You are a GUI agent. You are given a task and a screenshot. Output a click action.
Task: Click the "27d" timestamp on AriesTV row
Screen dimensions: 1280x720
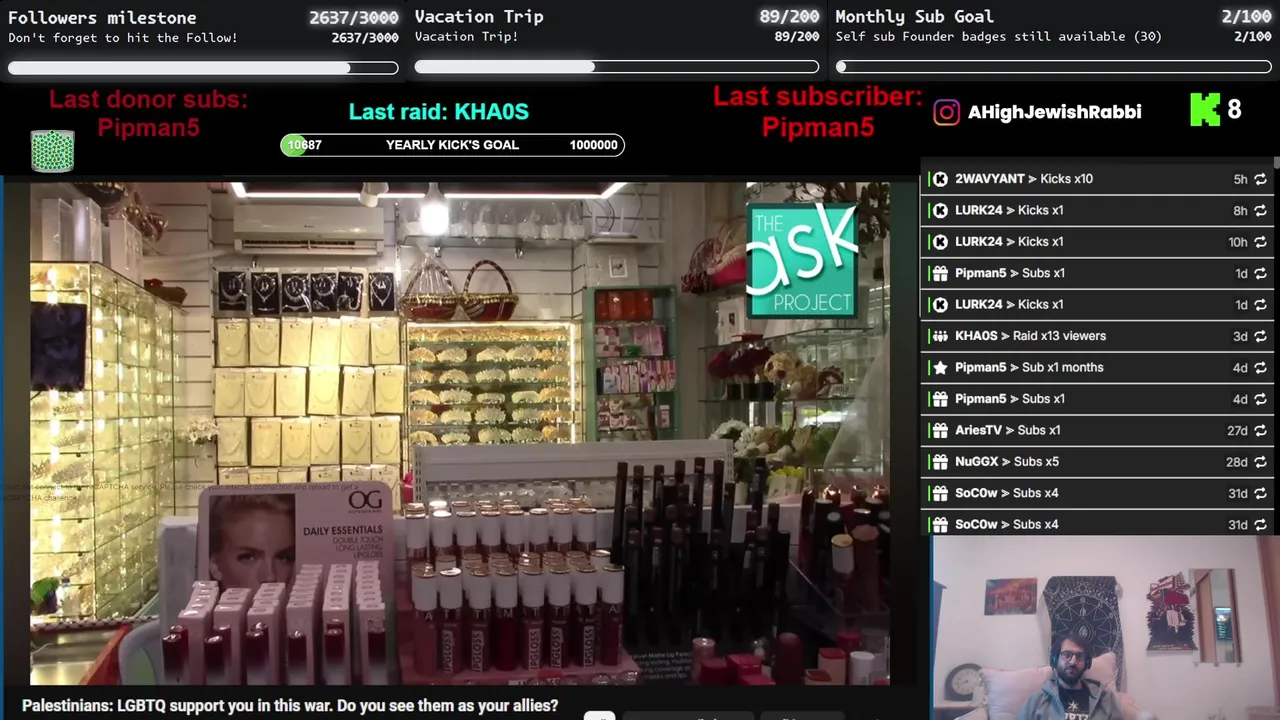pos(1237,430)
